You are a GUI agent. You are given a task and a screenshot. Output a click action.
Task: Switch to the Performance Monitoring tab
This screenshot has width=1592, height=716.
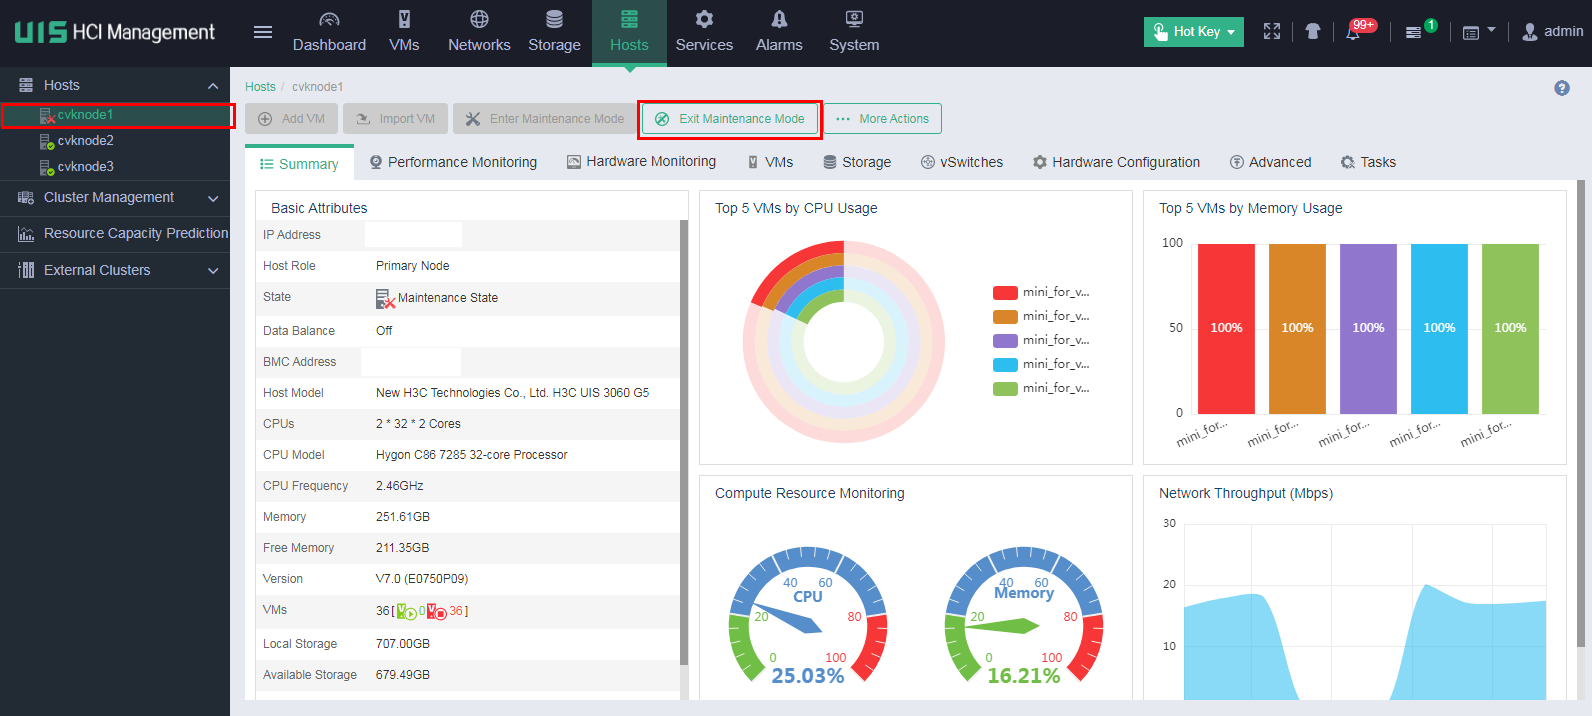pyautogui.click(x=453, y=162)
